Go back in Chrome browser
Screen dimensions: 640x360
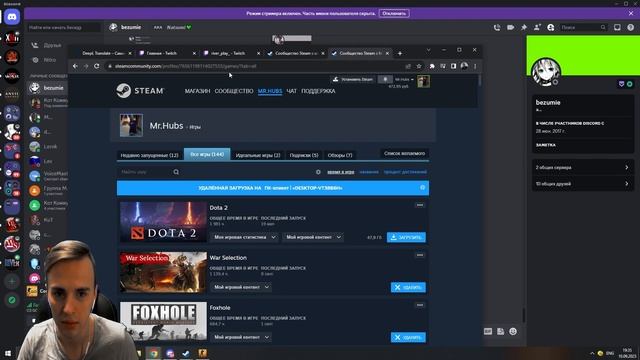[75, 66]
